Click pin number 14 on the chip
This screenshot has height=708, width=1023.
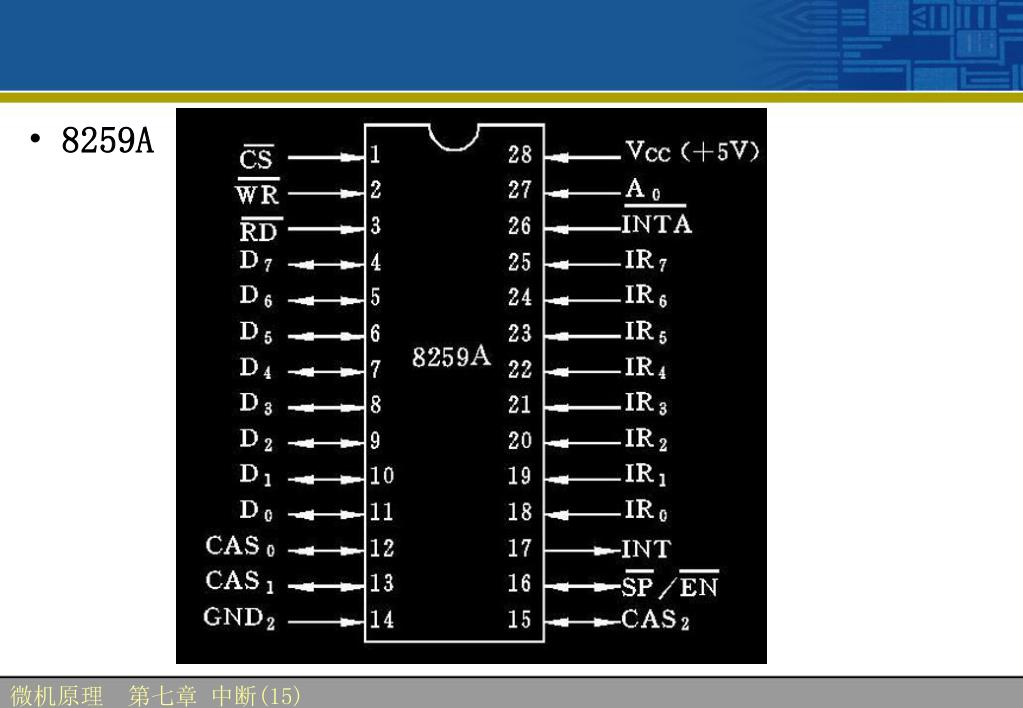pos(382,619)
